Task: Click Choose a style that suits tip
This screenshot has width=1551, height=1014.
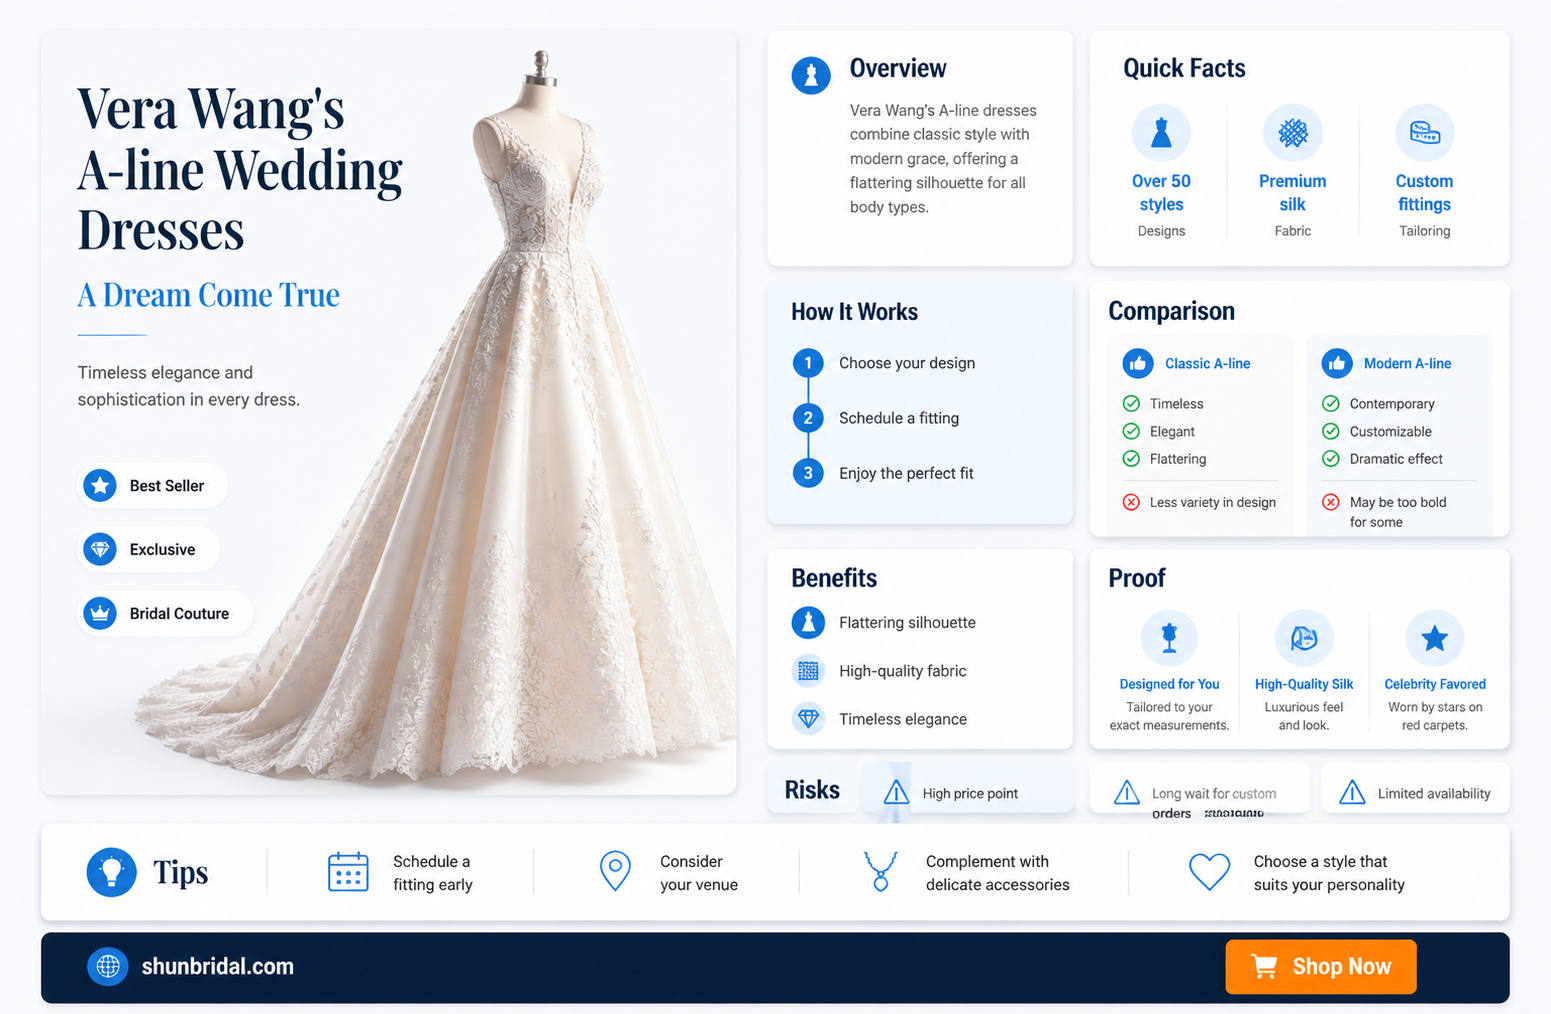Action: pos(1329,873)
